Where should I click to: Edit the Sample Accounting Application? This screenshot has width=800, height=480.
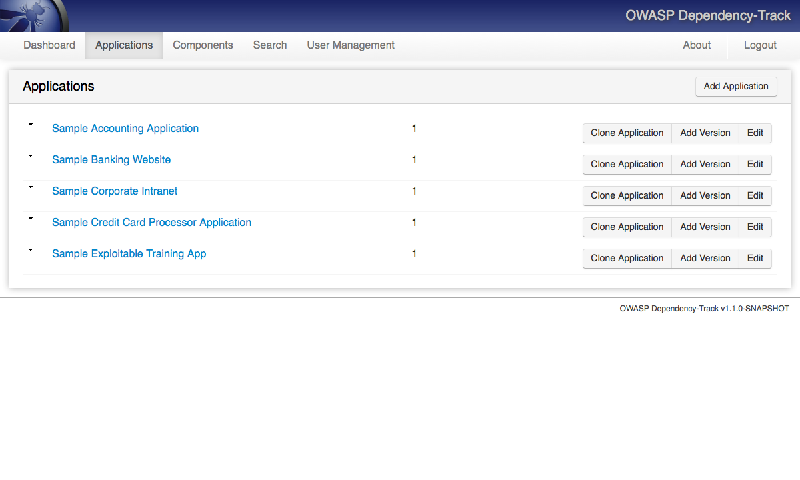point(755,133)
